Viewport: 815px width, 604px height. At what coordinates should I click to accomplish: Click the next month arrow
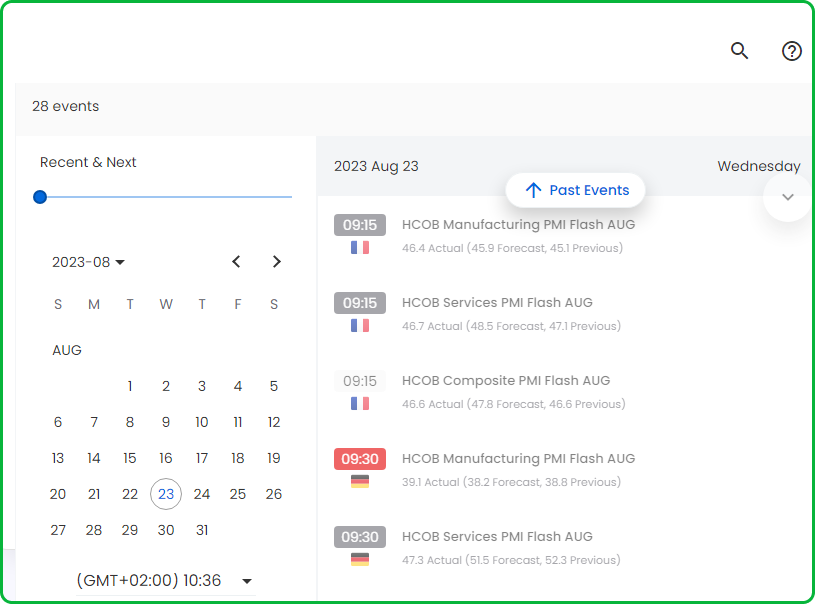point(277,261)
